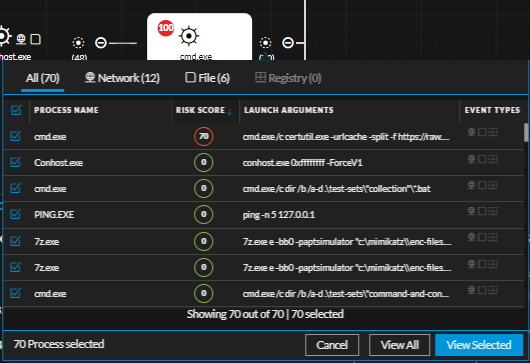Click registry event icon in certutil row
530x363 pixels.
pos(493,132)
